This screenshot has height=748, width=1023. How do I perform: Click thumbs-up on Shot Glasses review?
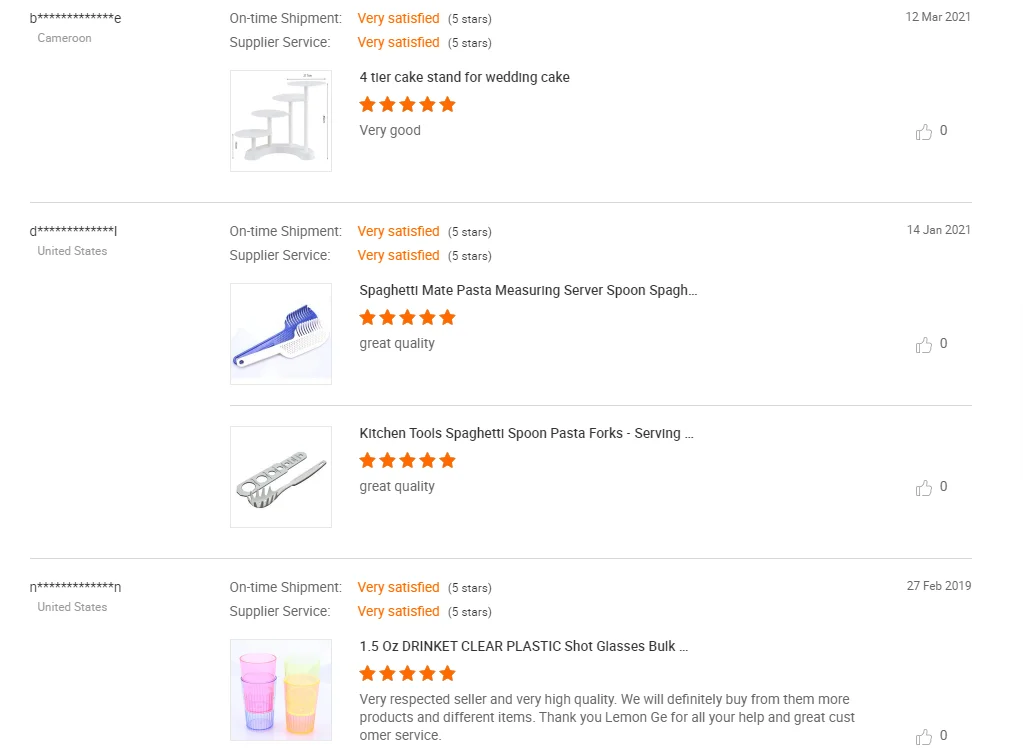click(x=924, y=737)
